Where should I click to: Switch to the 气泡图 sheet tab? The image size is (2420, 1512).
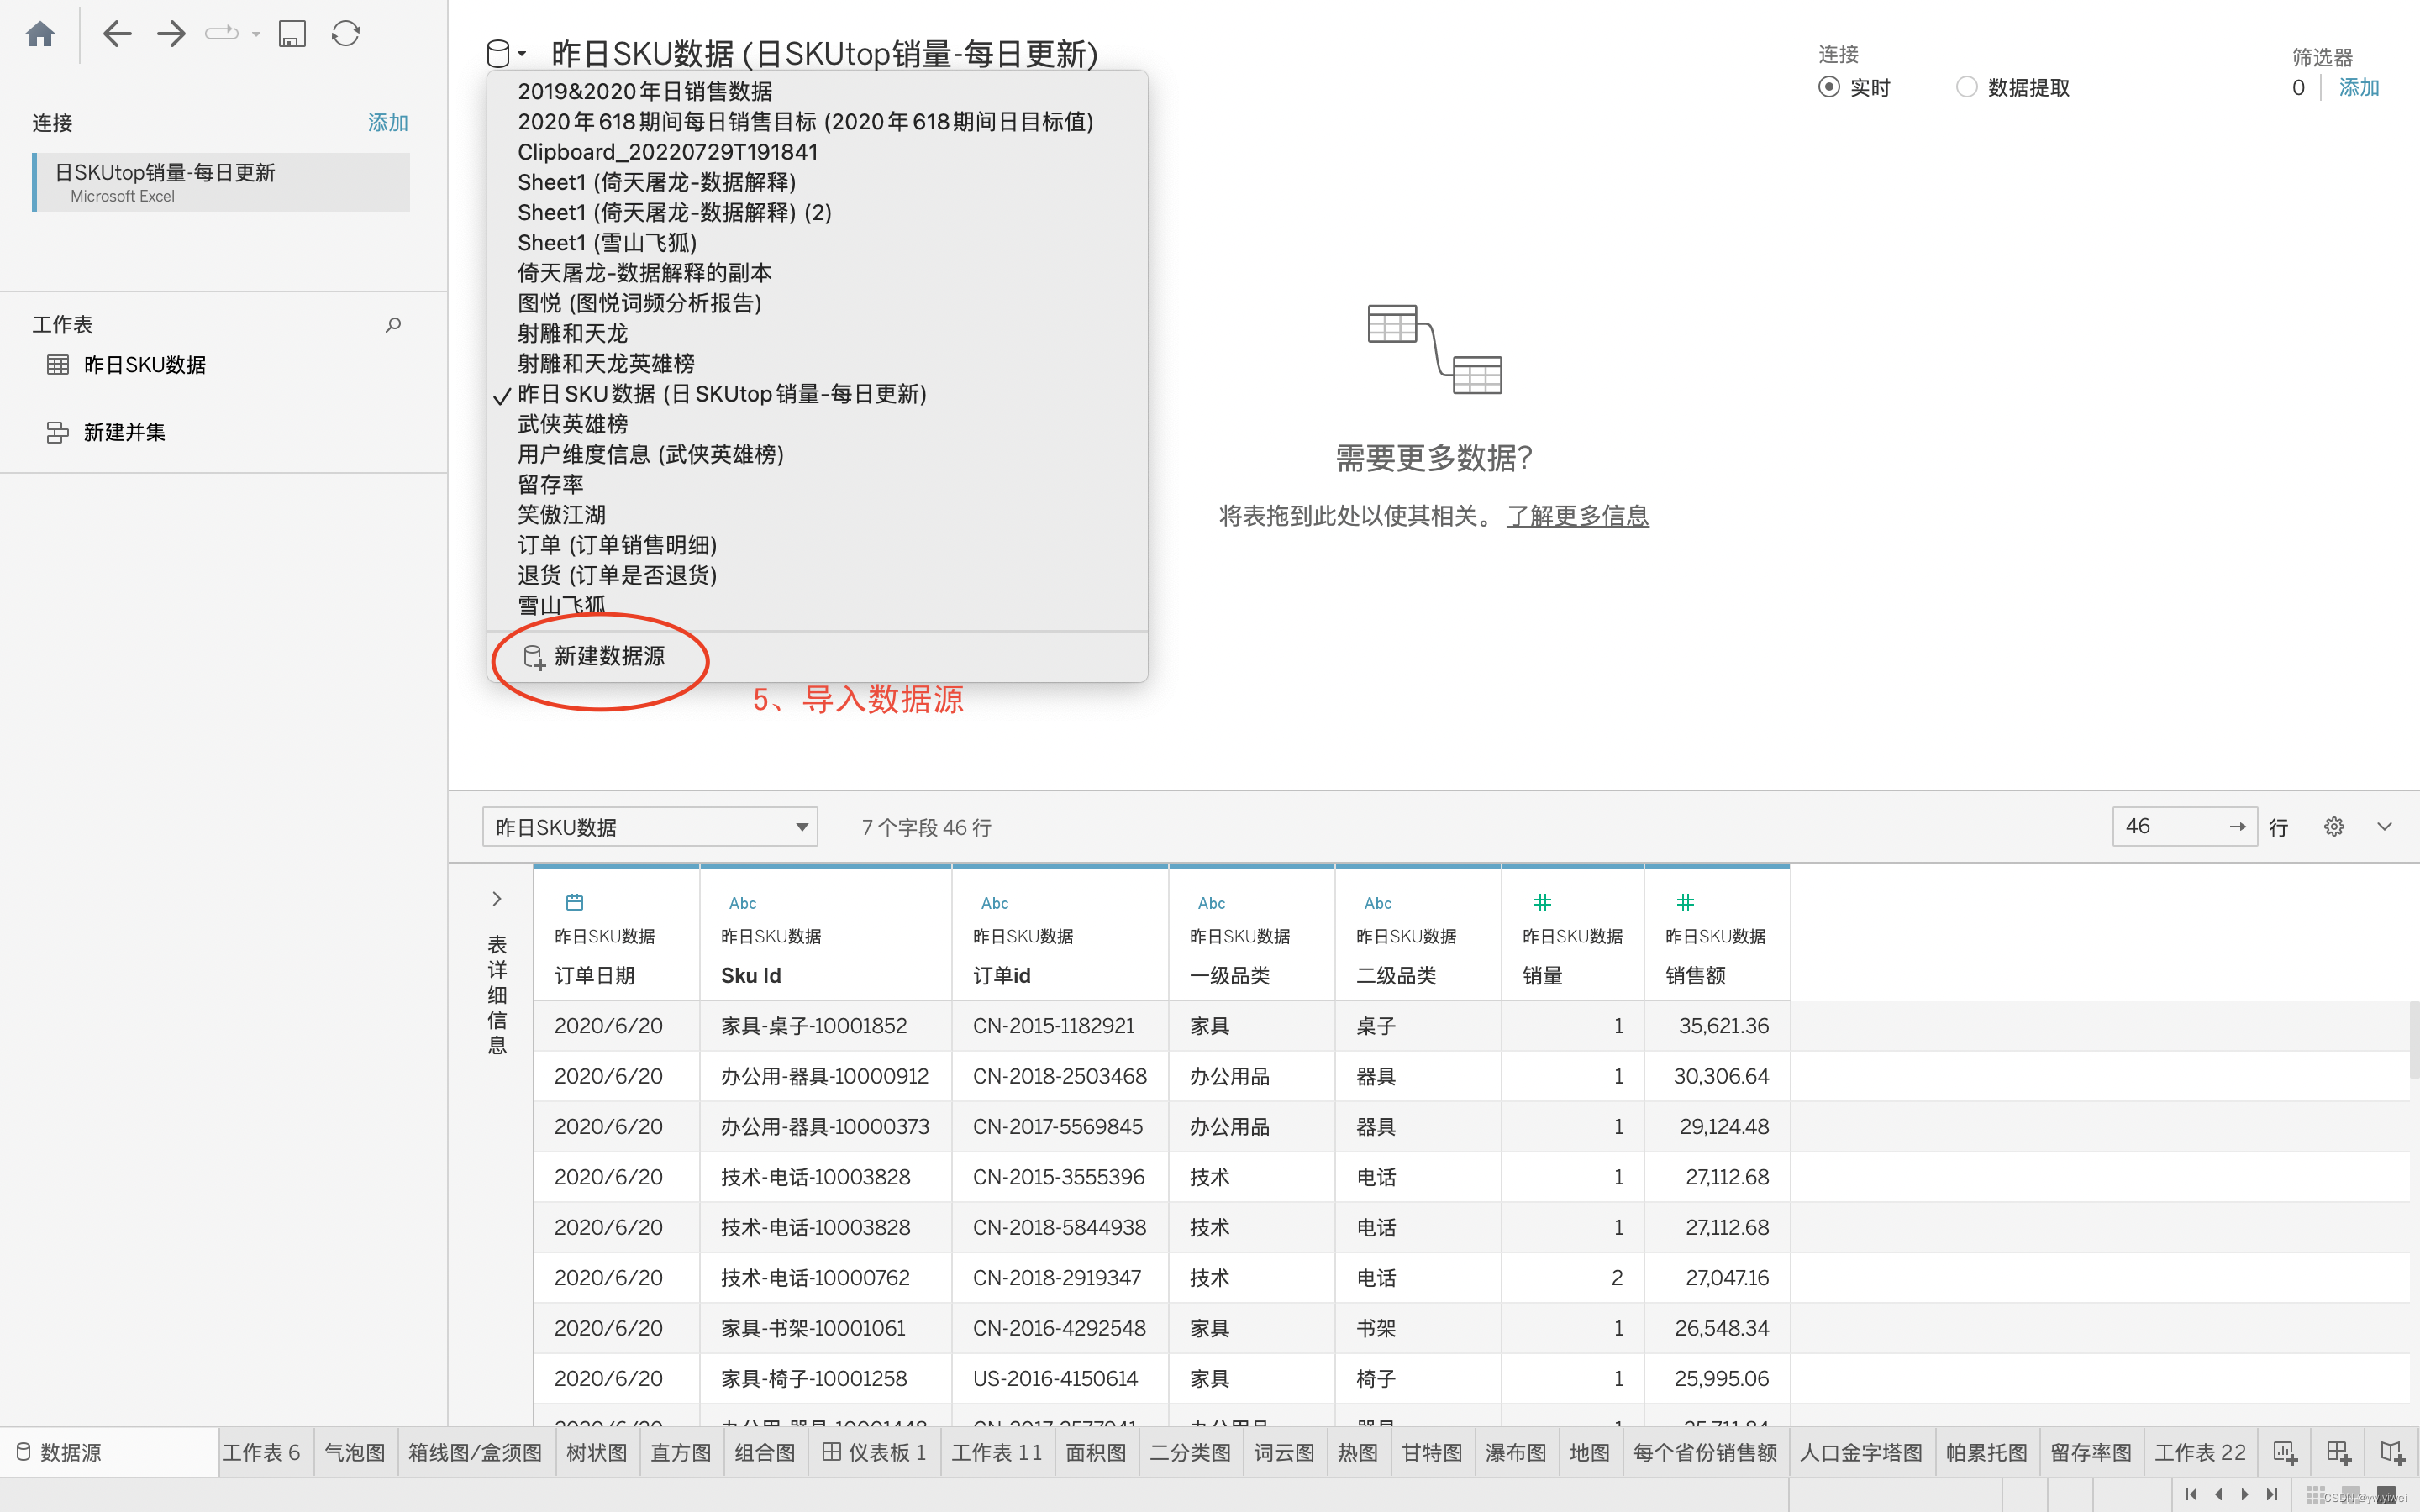355,1452
